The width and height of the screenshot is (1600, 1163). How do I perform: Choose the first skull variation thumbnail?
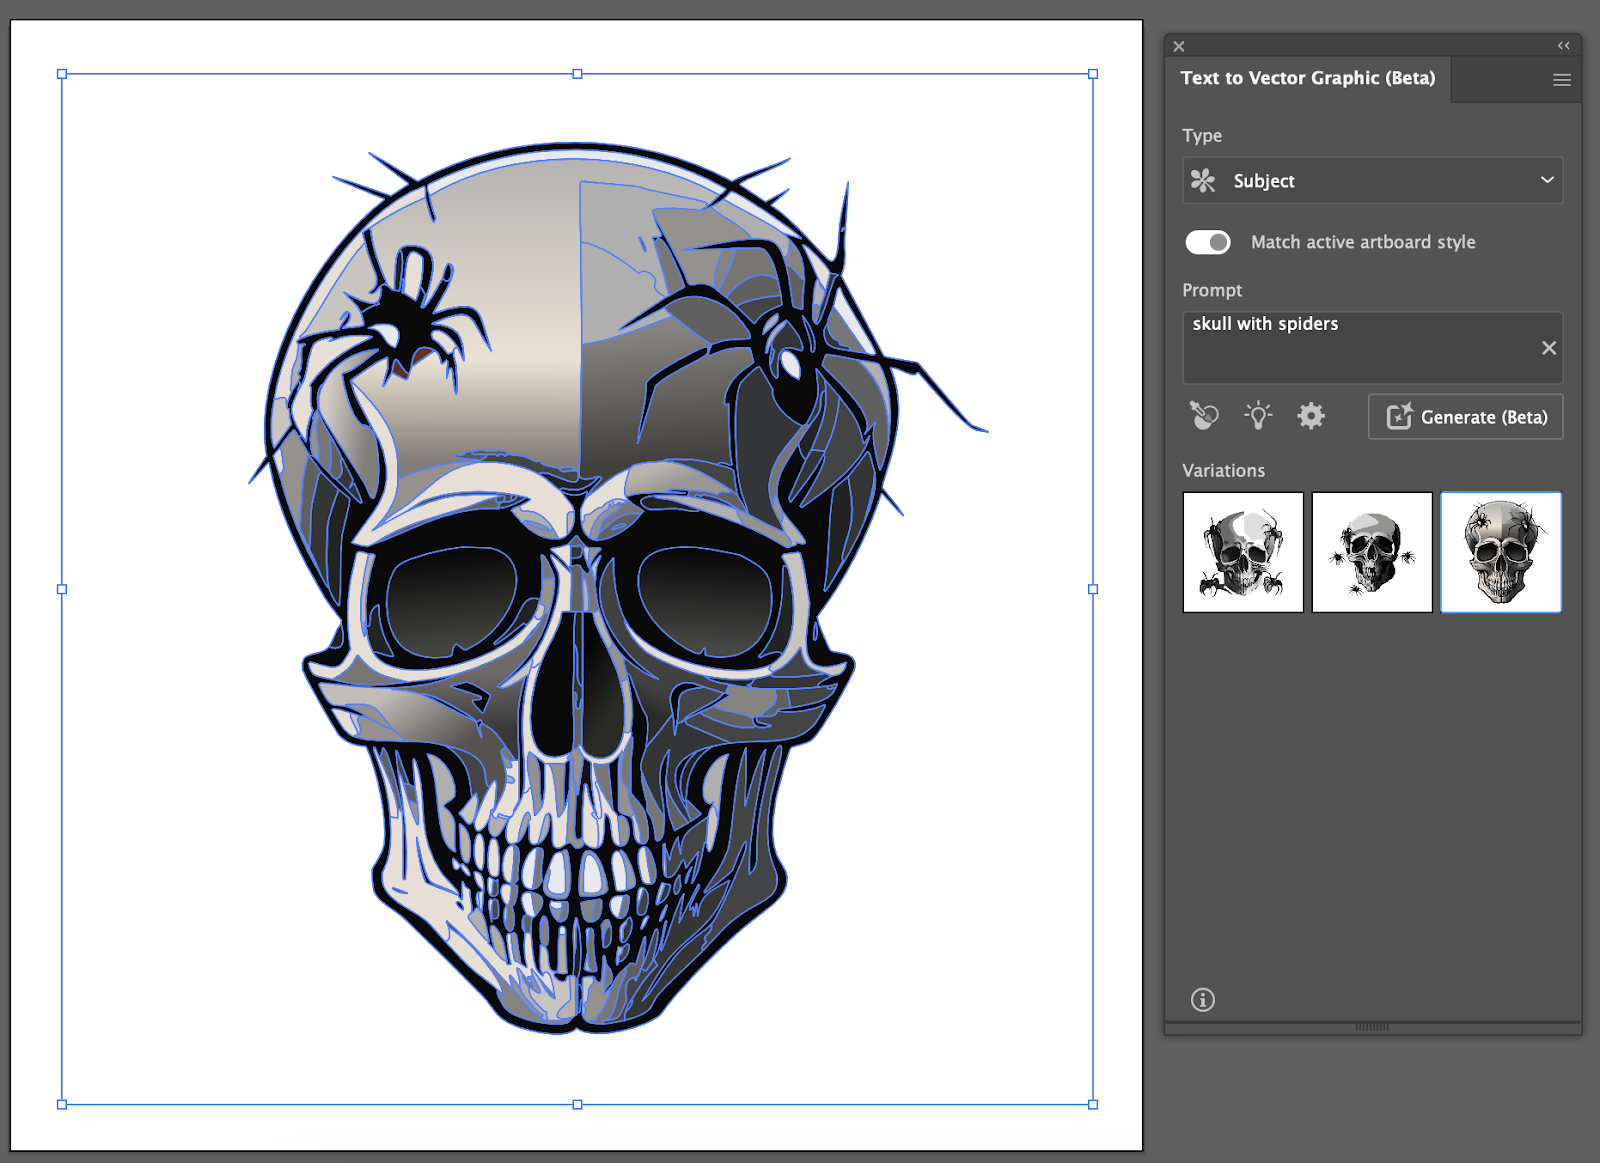pos(1243,552)
